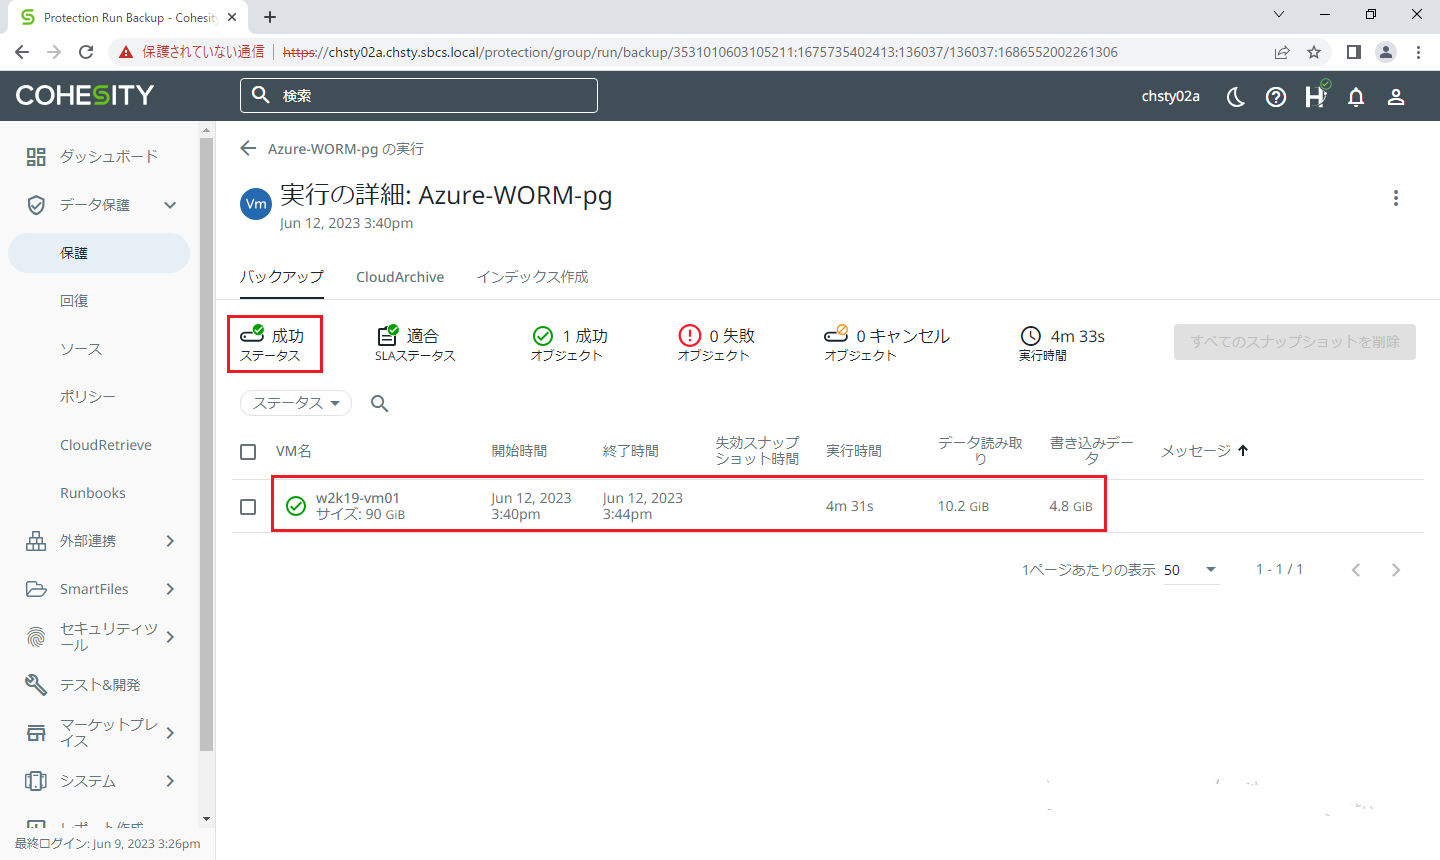Screen dimensions: 1440x860
Task: Collapse the データ保護 menu chevron
Action: pyautogui.click(x=170, y=205)
